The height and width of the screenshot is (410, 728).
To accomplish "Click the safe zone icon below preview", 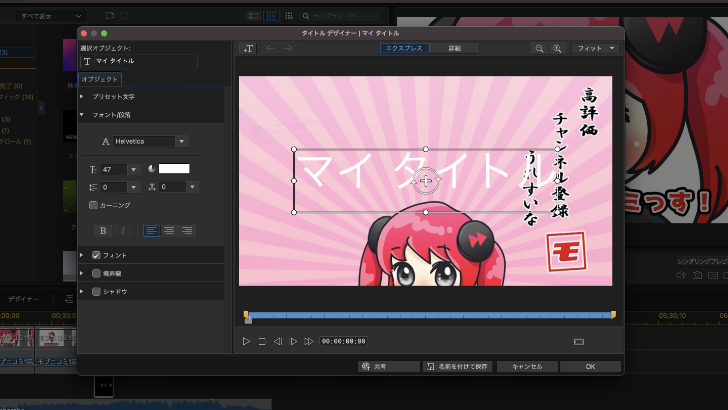I will 578,342.
